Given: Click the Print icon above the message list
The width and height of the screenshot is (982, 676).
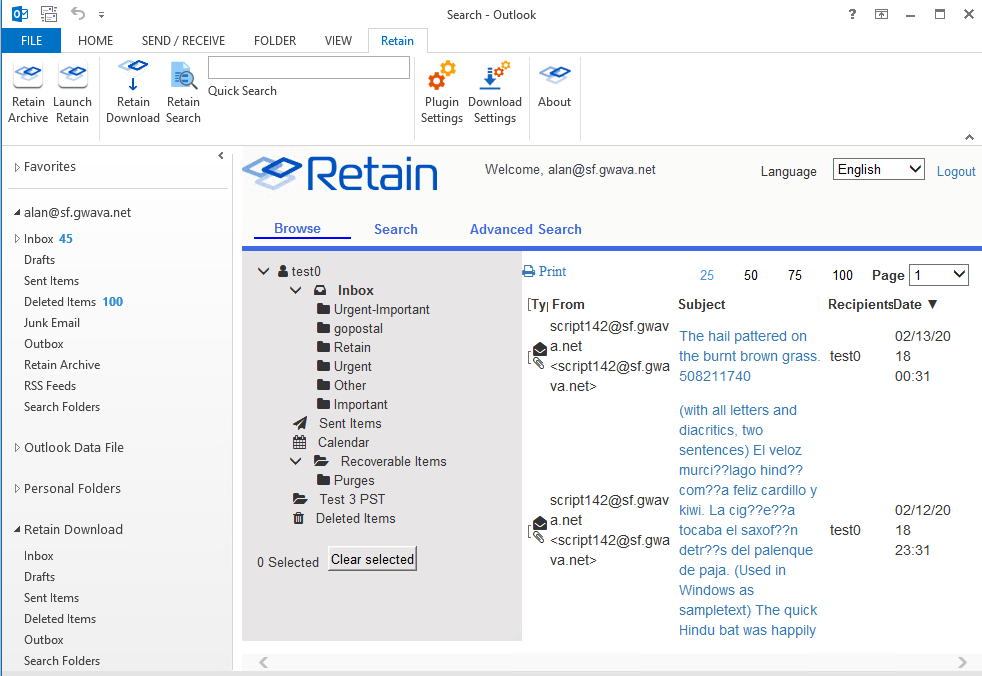Looking at the screenshot, I should pyautogui.click(x=529, y=272).
